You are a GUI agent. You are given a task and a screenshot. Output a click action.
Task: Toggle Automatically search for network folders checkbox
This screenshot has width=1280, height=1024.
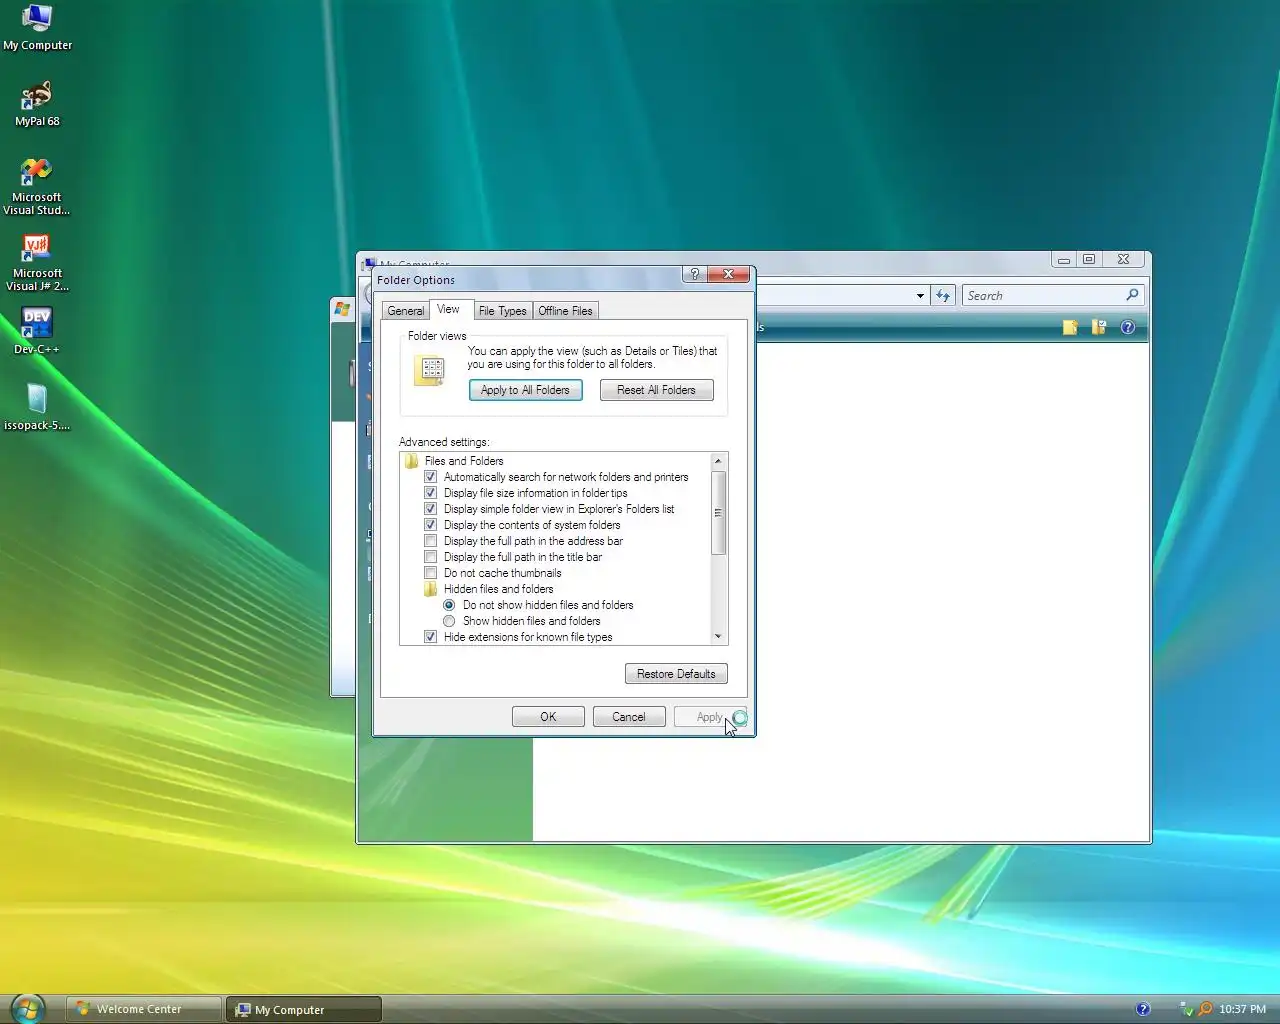point(431,477)
